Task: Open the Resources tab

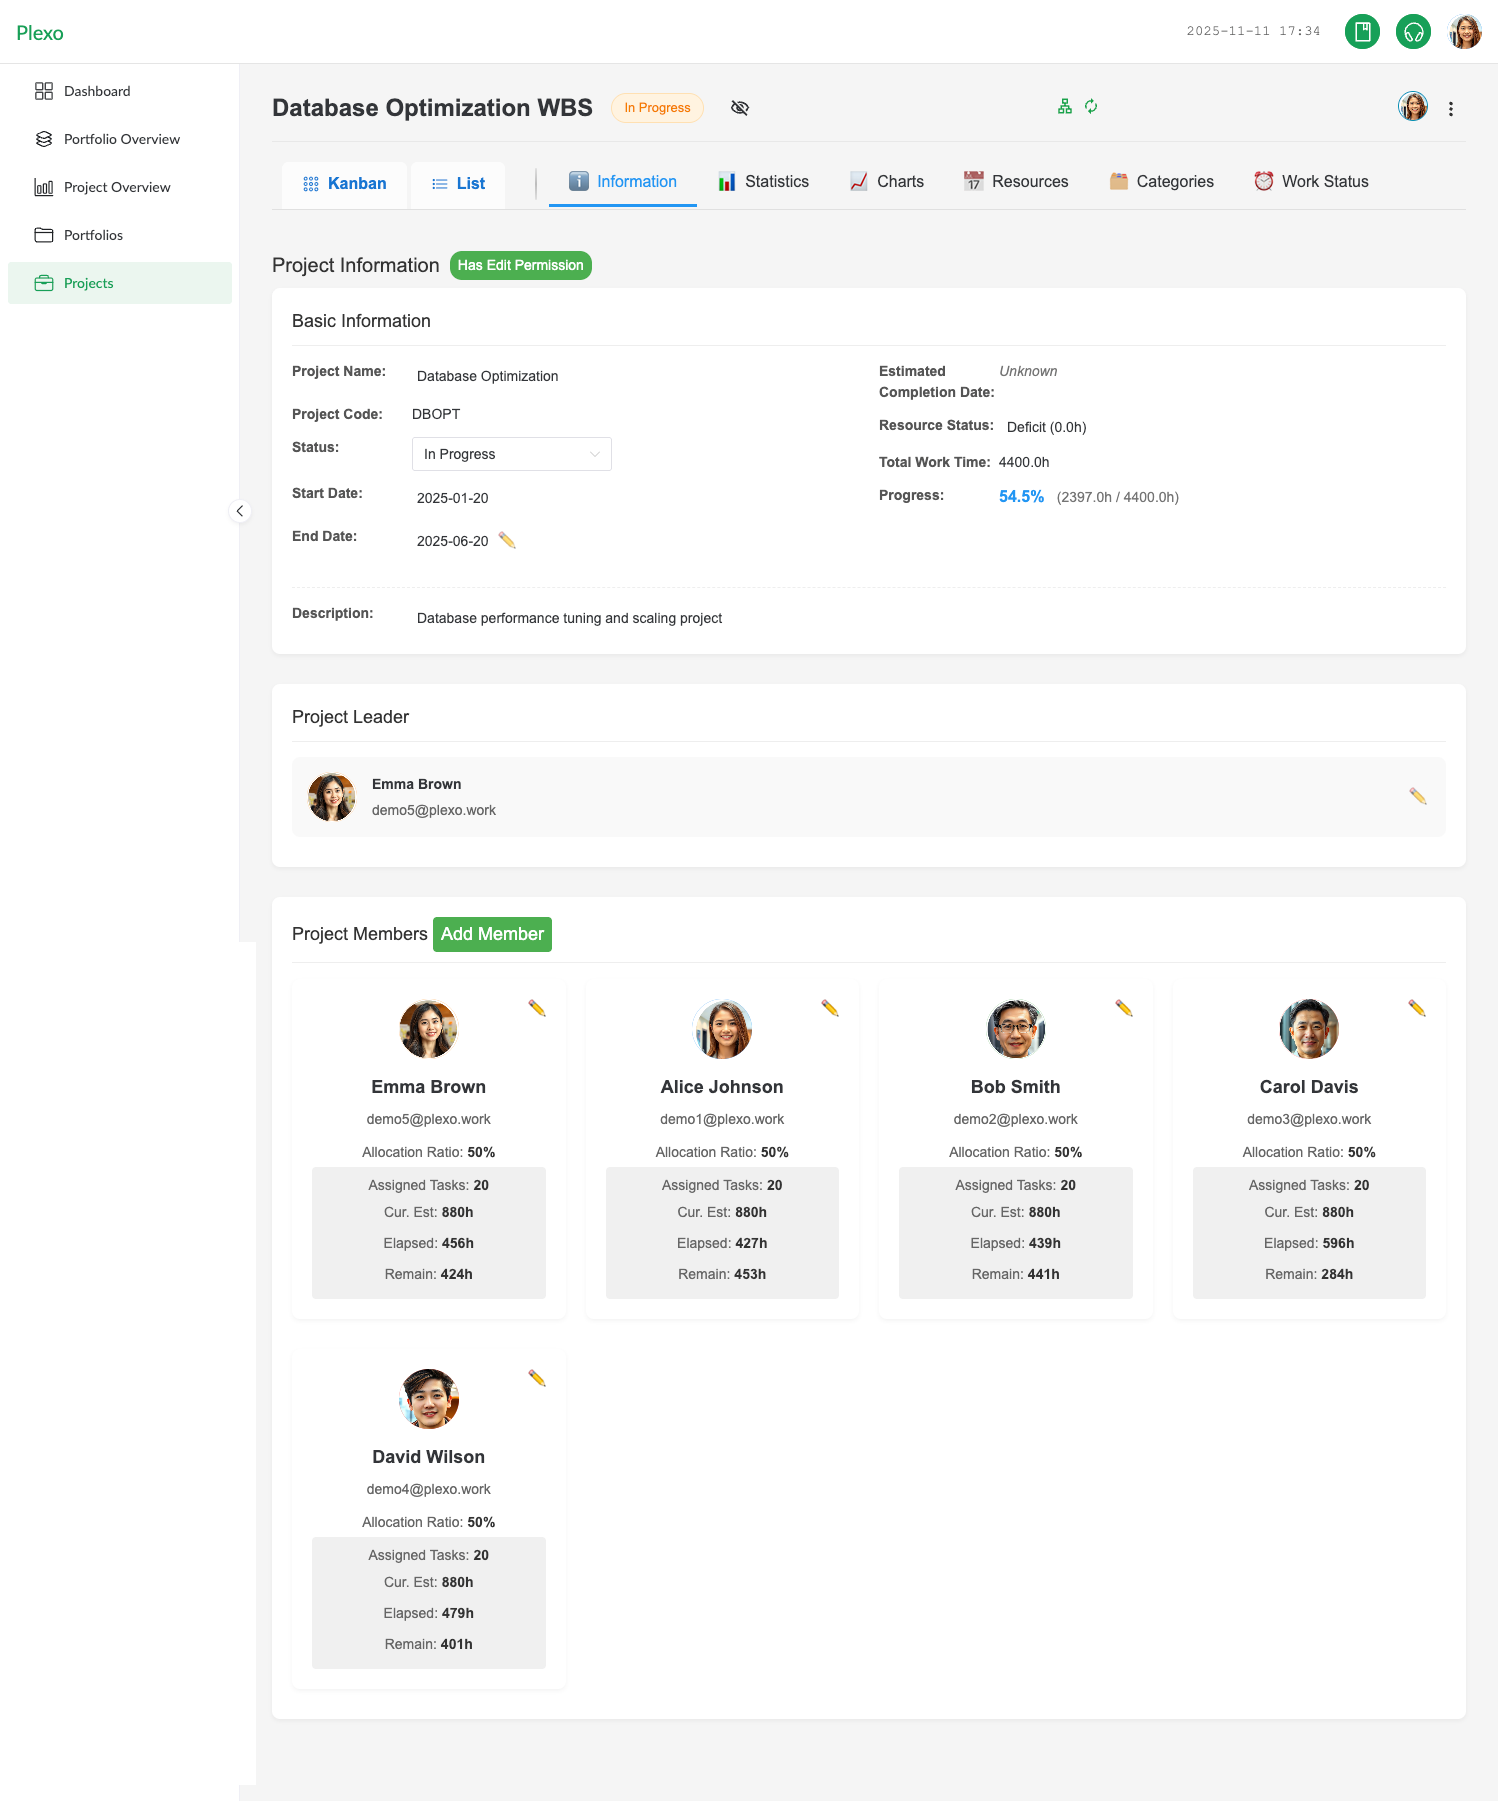Action: point(1016,182)
